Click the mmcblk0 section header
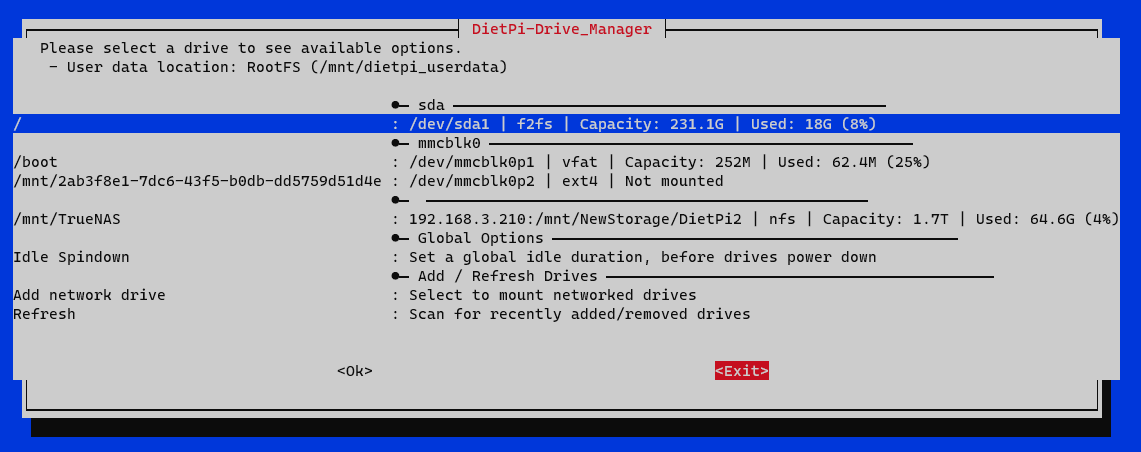This screenshot has height=452, width=1141. (449, 143)
